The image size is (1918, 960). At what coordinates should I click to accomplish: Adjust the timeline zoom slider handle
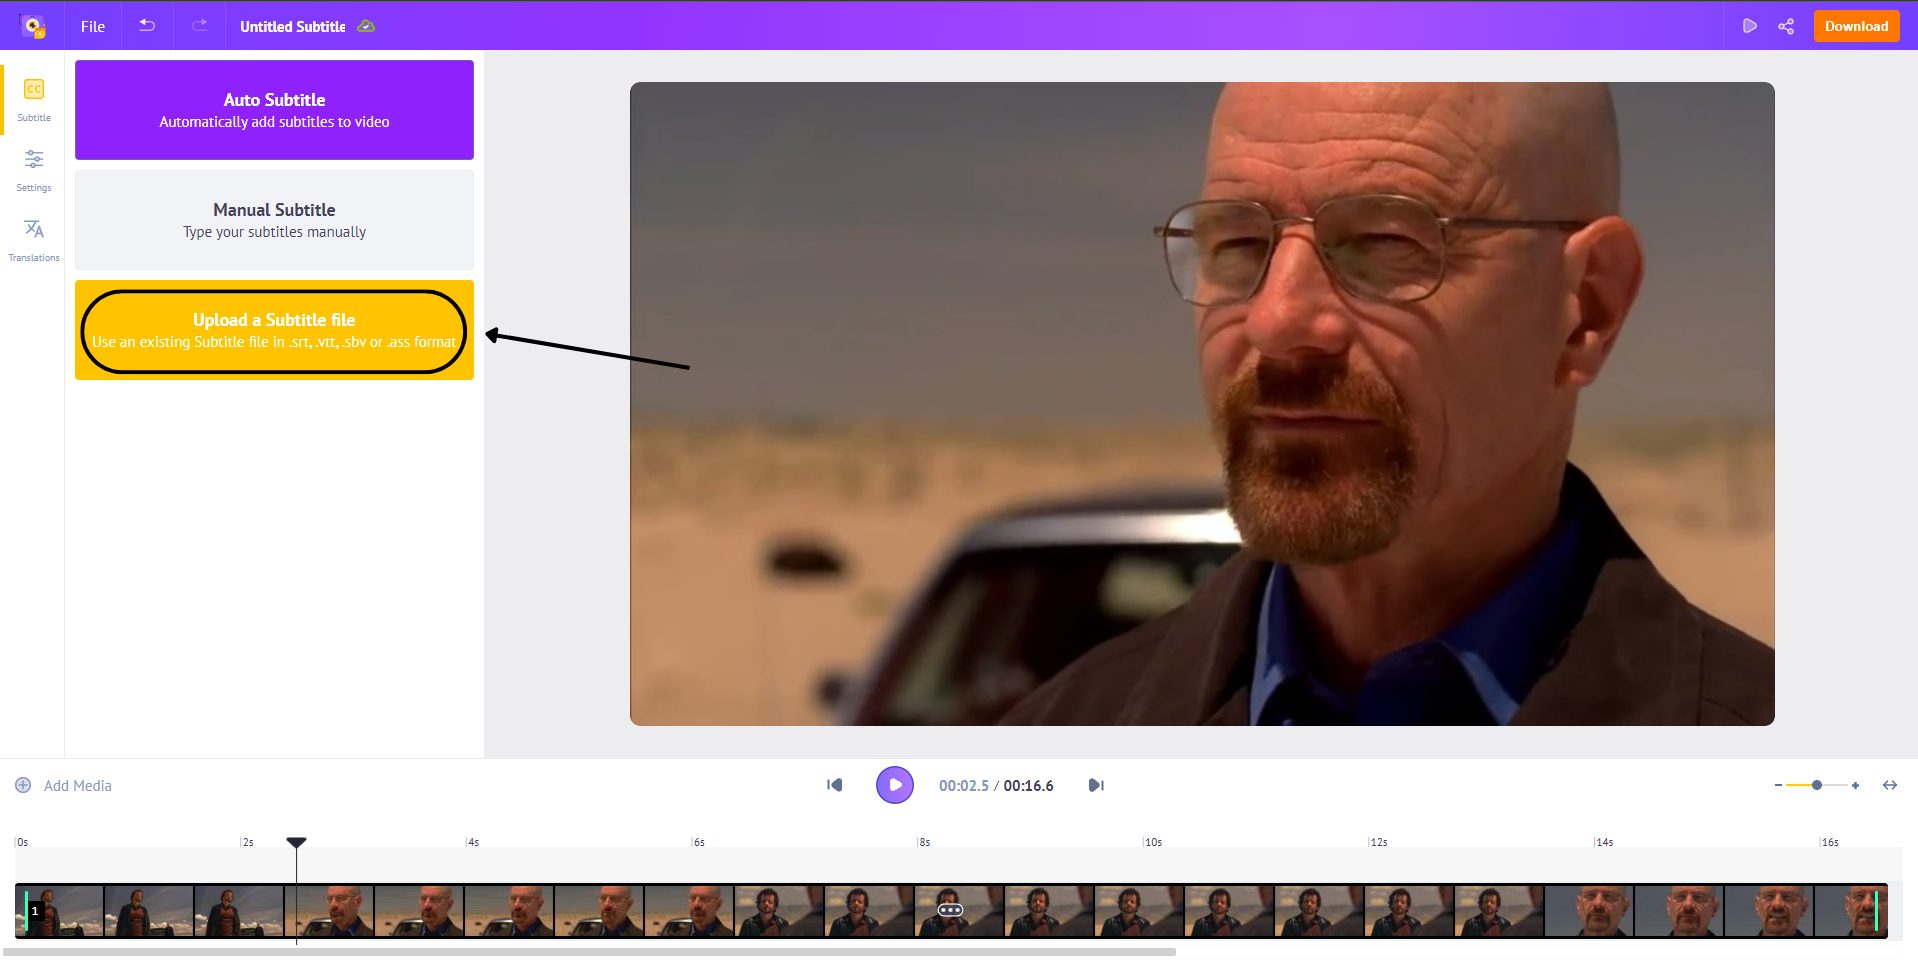pyautogui.click(x=1817, y=785)
